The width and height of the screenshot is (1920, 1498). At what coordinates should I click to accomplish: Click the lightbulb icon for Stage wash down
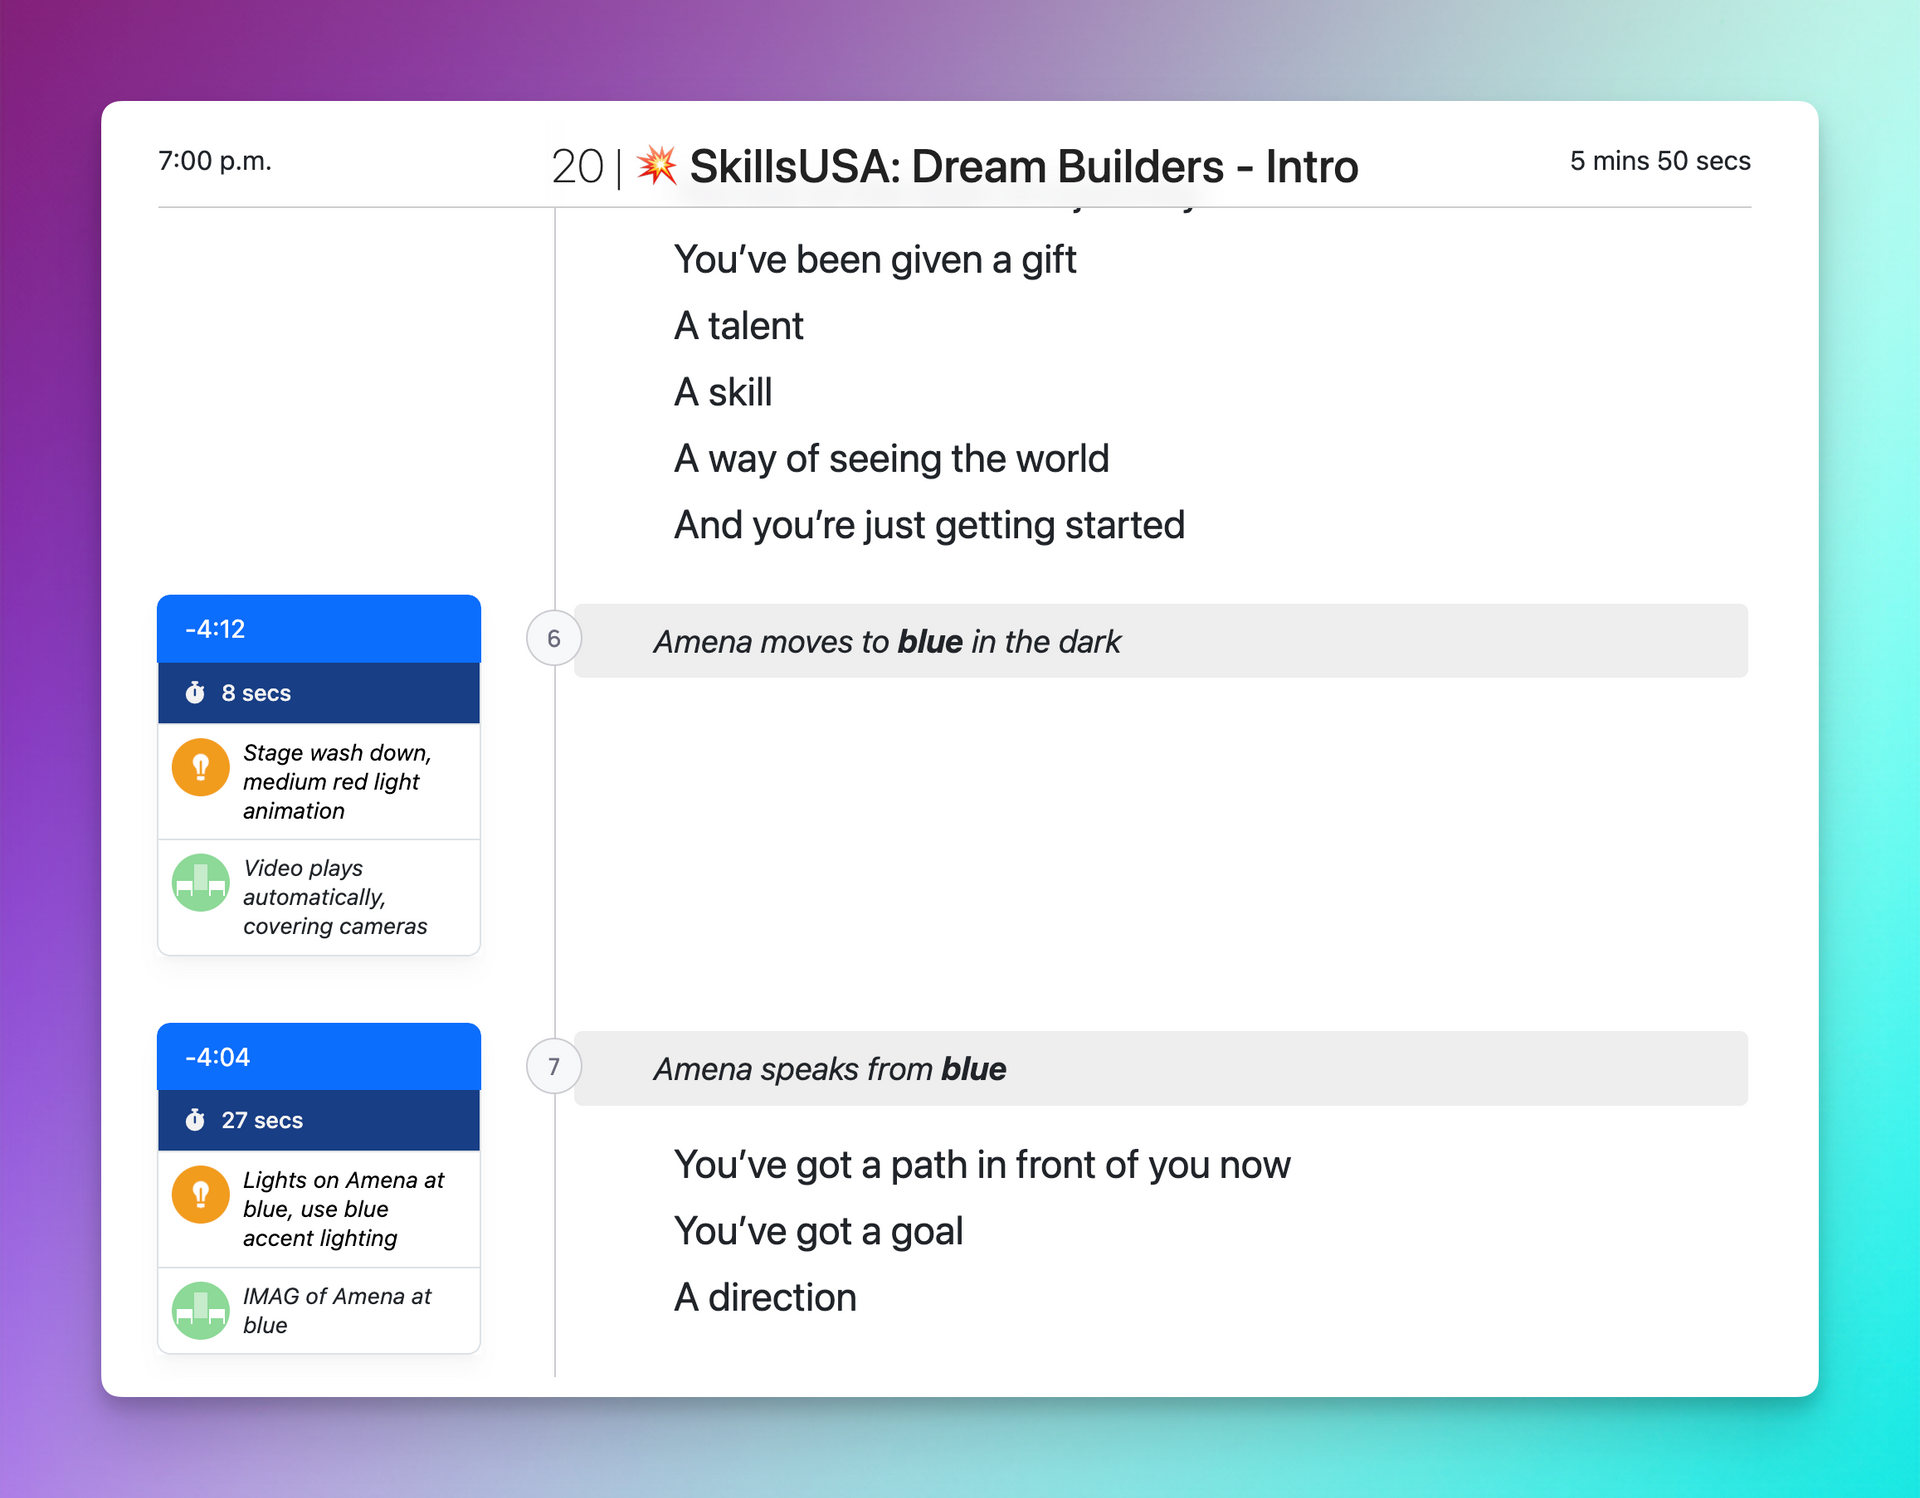[201, 767]
